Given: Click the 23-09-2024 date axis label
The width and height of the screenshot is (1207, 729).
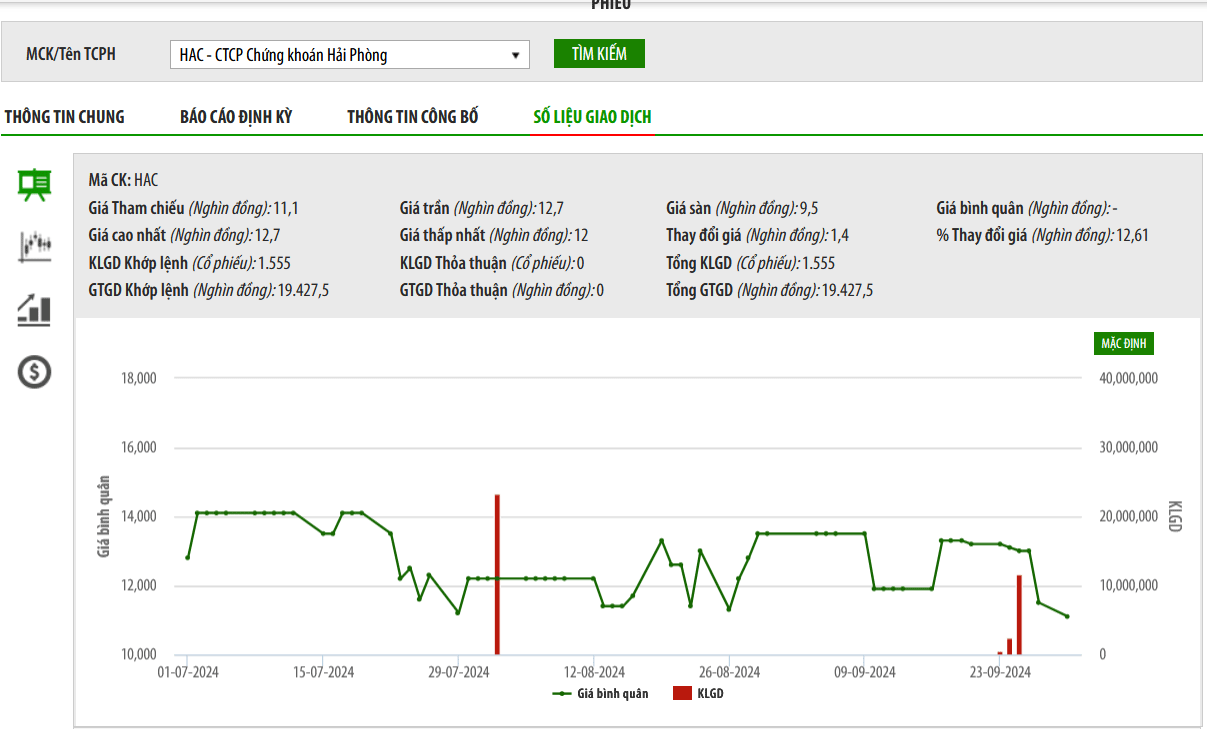Looking at the screenshot, I should coord(1001,672).
